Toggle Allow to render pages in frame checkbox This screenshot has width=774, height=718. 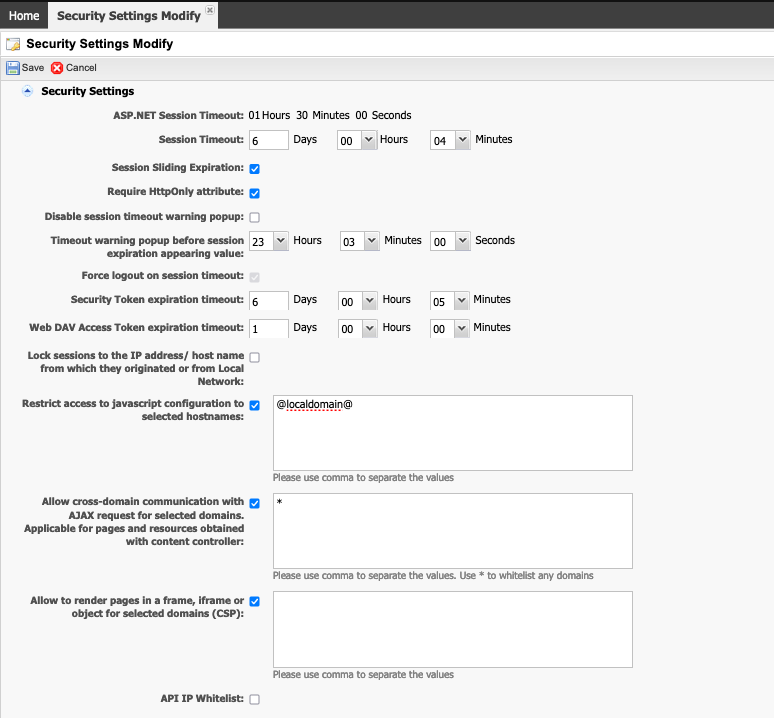(x=255, y=602)
